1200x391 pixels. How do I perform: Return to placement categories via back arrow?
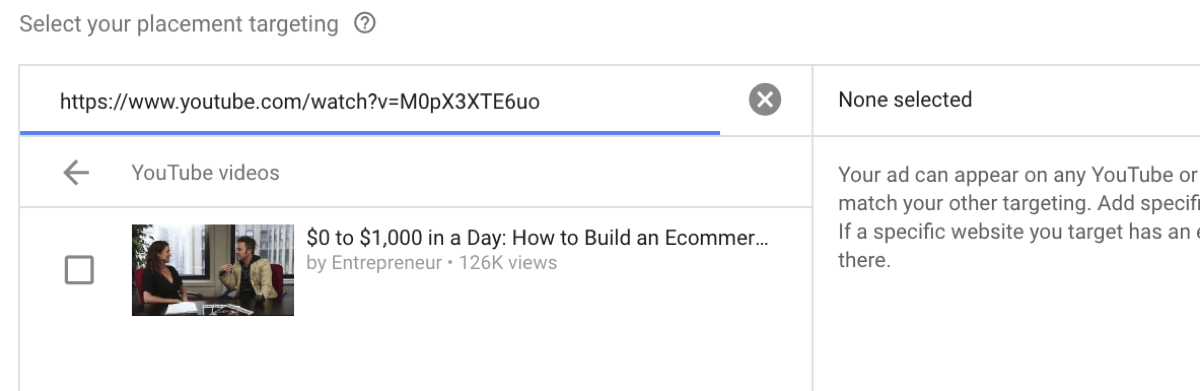pyautogui.click(x=76, y=173)
